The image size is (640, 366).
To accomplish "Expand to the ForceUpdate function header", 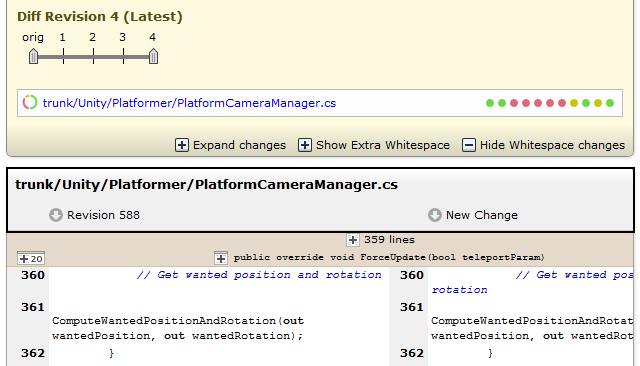I will click(220, 258).
